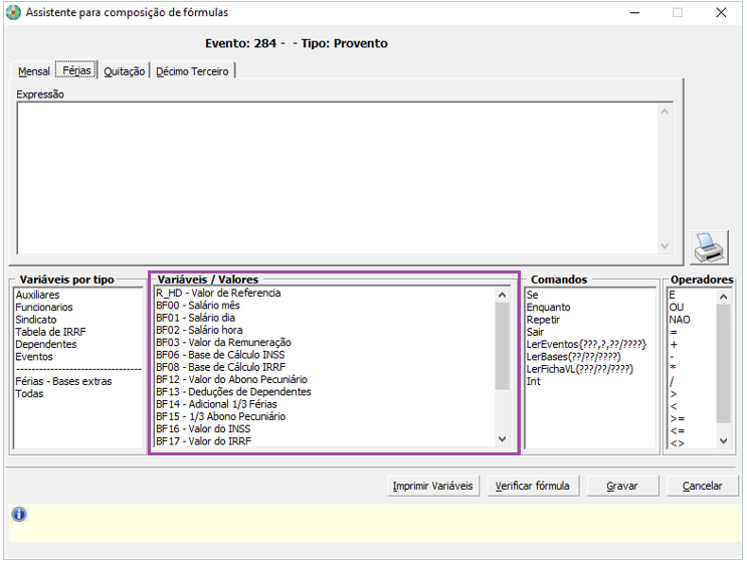Screen dimensions: 747x564
Task: Choose the Enquanto command
Action: (548, 307)
